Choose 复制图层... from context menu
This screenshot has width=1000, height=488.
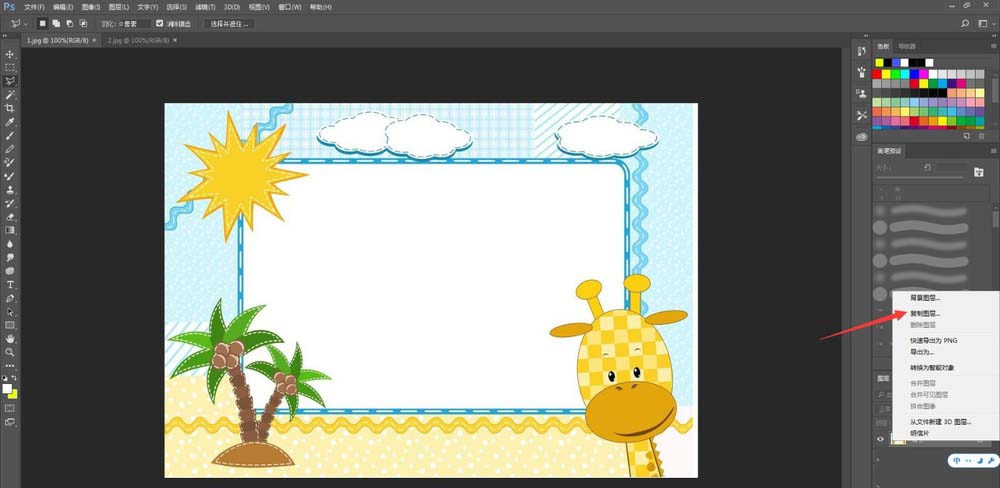coord(925,314)
